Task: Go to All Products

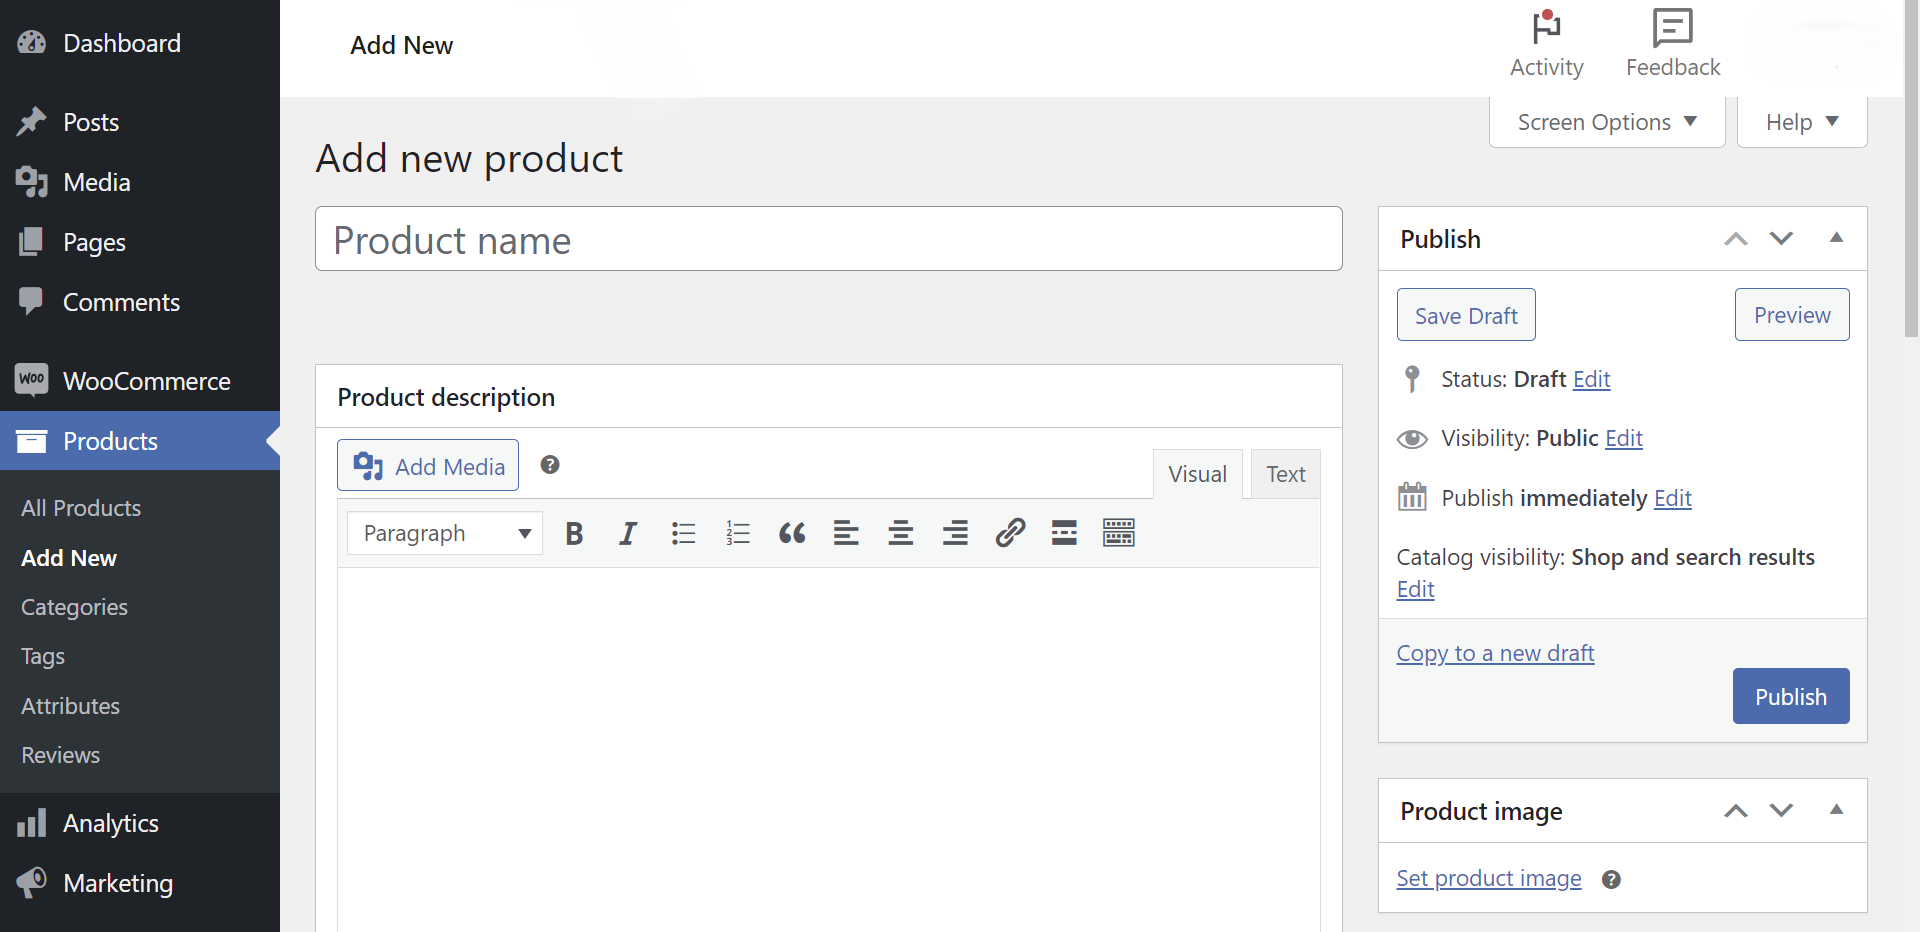Action: [81, 508]
